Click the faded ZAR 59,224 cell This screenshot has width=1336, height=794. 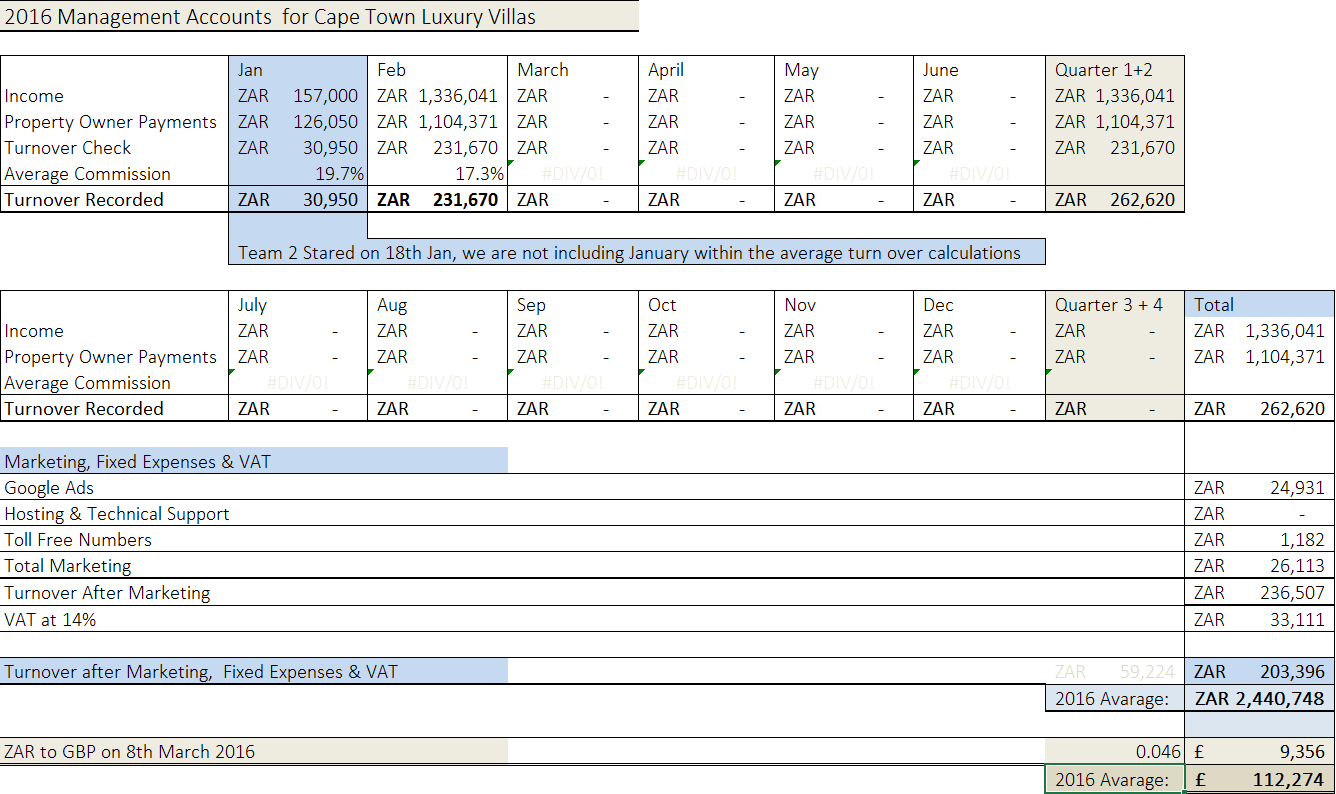pos(1115,671)
